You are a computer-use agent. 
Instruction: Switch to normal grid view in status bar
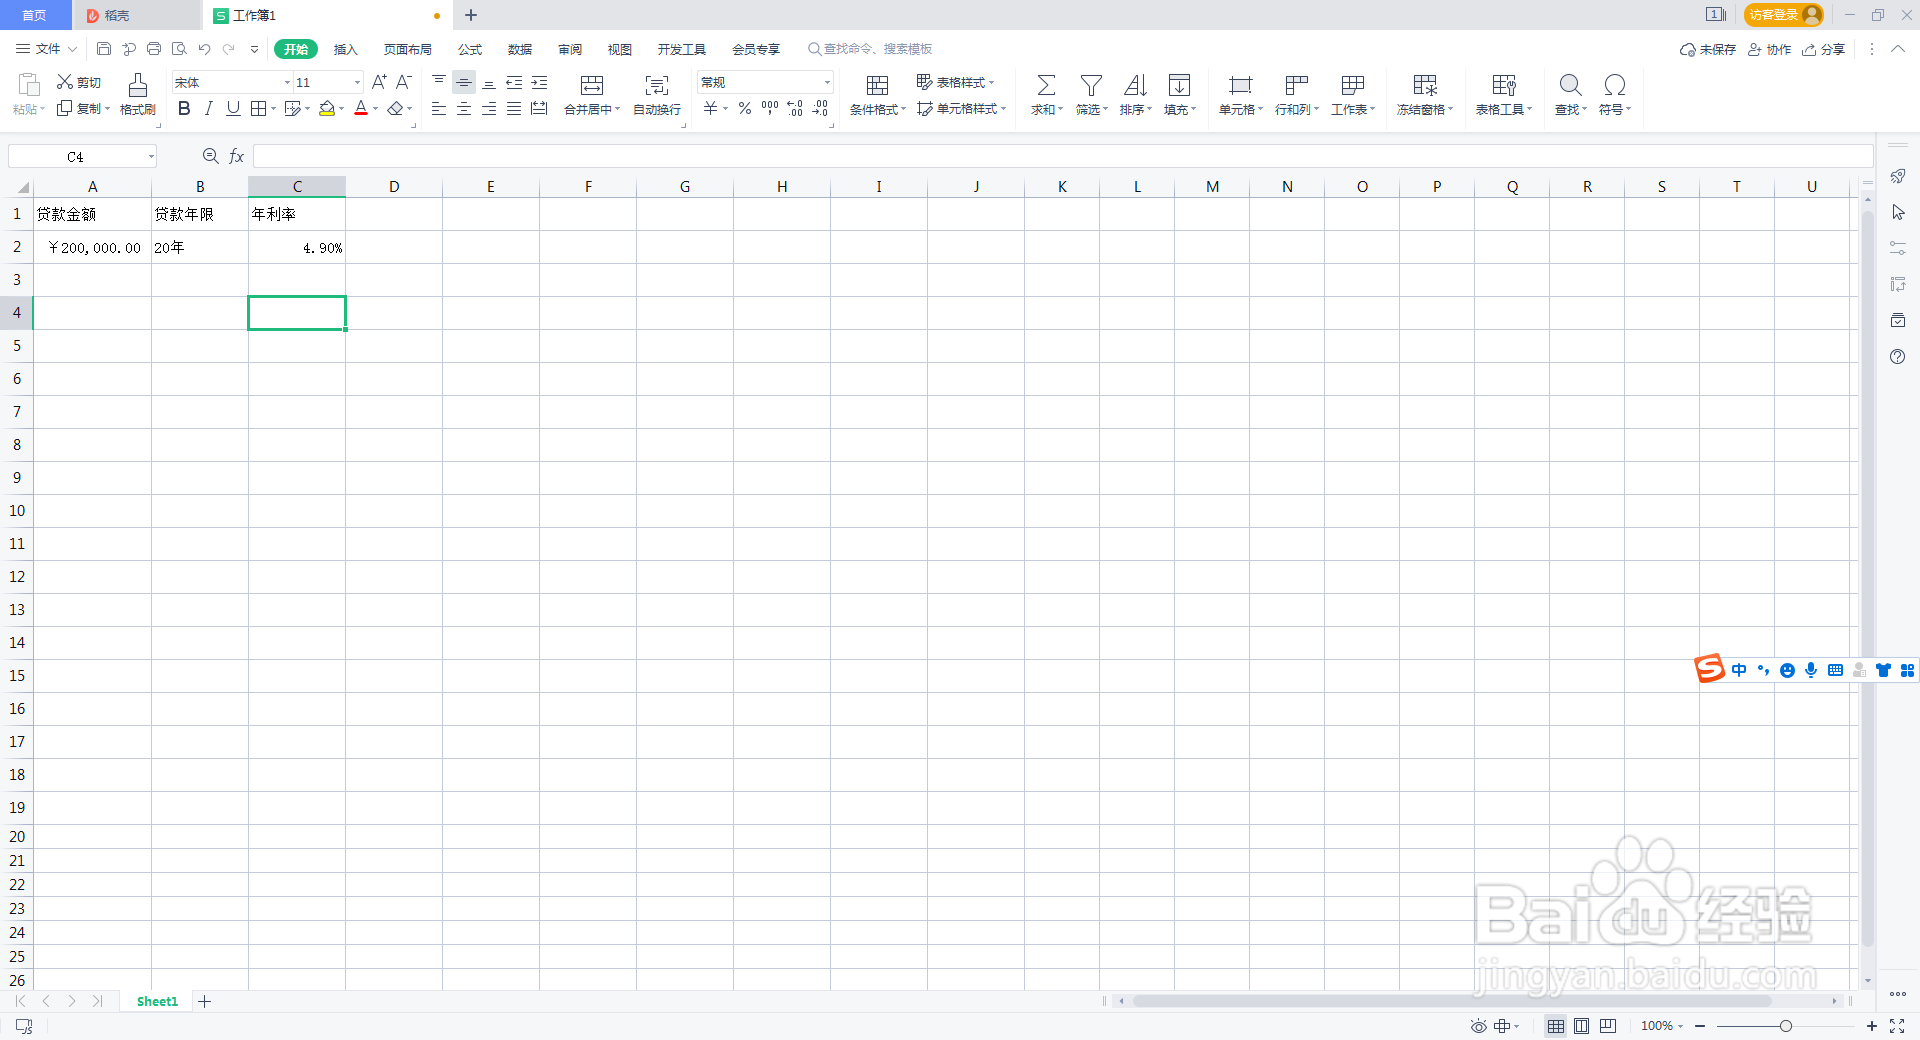[x=1556, y=1026]
